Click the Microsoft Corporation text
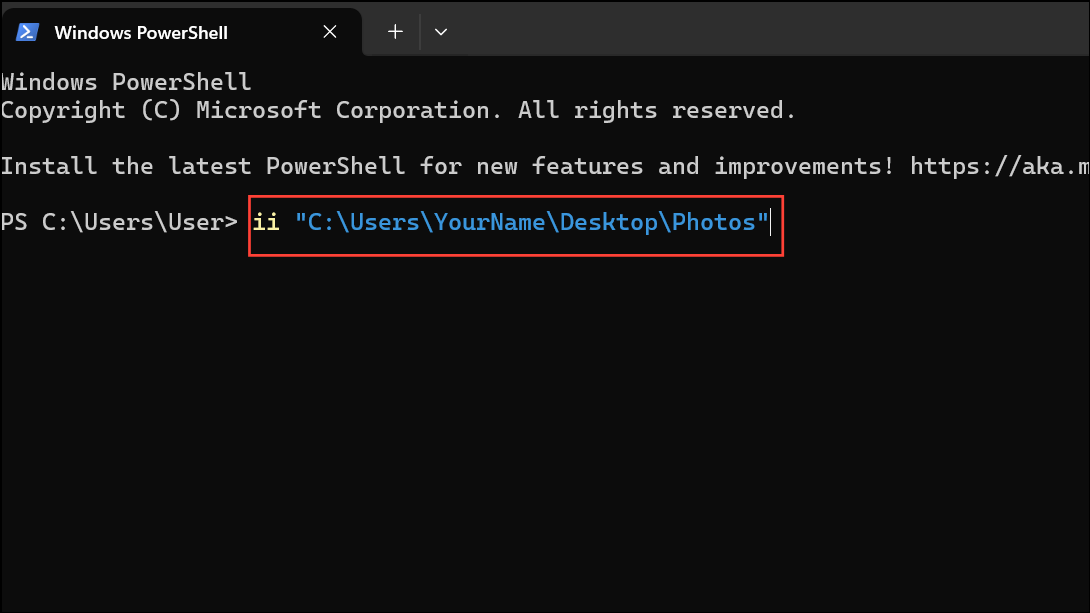Screen dimensions: 1090x613 coord(342,110)
